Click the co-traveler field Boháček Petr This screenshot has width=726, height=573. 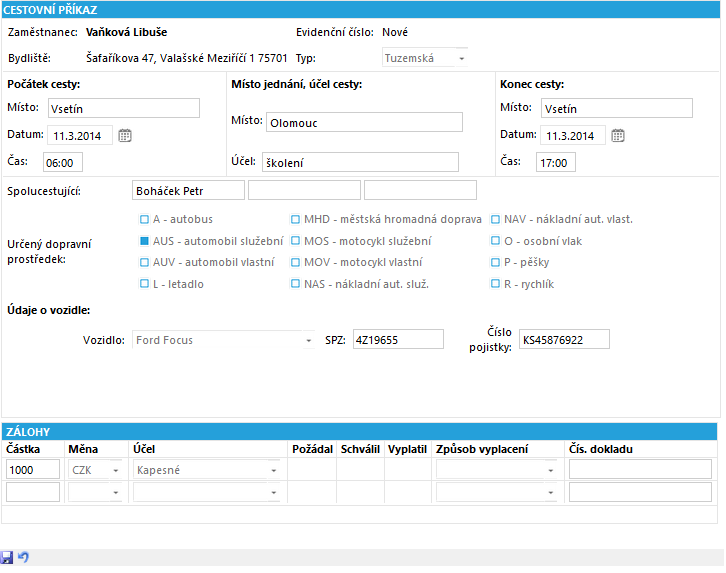(188, 190)
